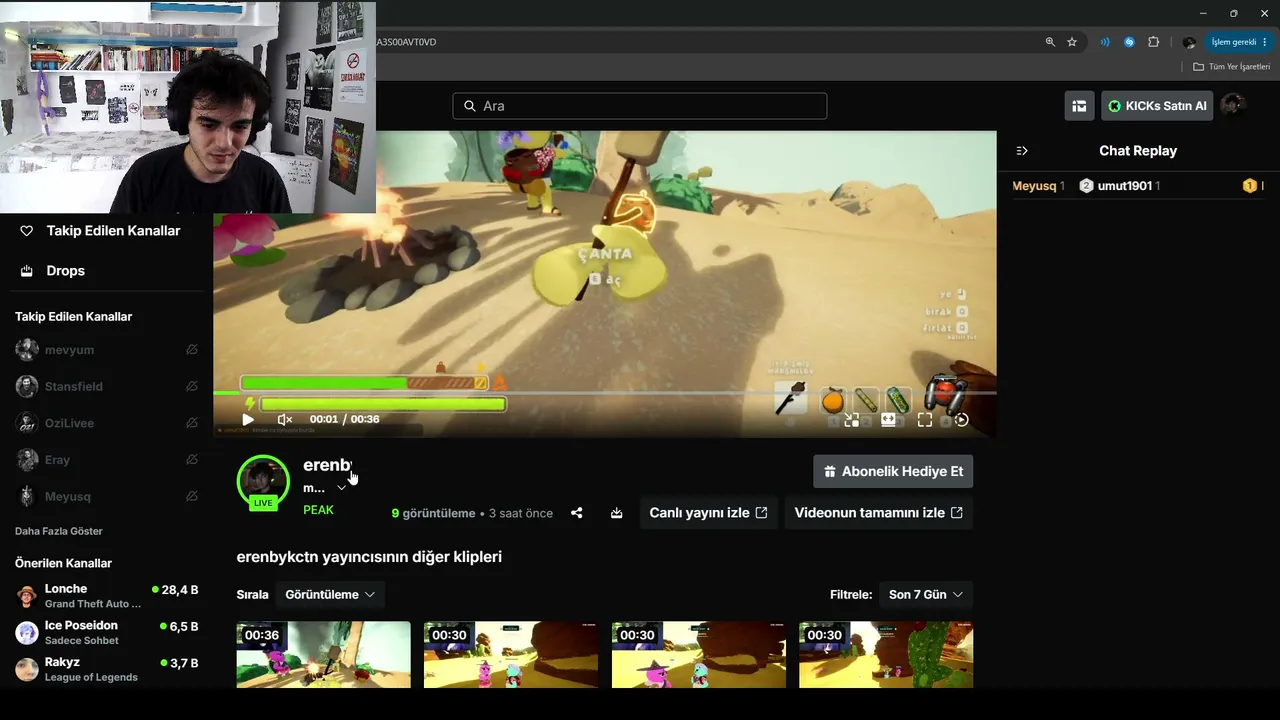Open Videonun tamamını izle link
1280x720 pixels.
[x=879, y=513]
